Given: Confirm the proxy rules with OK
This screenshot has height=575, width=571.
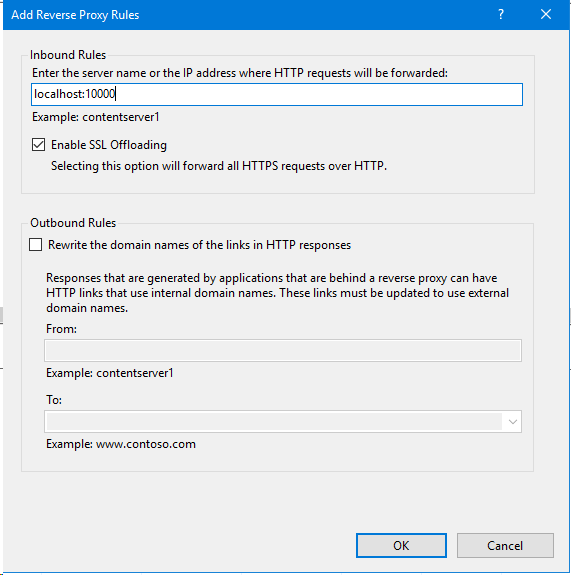Looking at the screenshot, I should tap(401, 546).
